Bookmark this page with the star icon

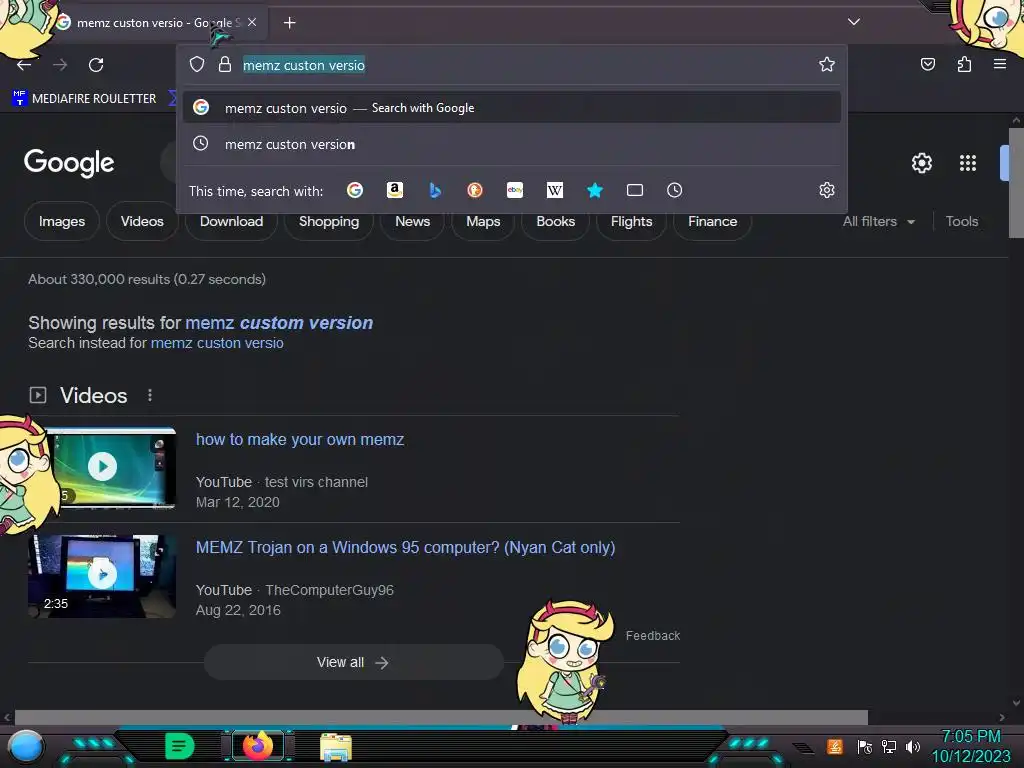827,64
